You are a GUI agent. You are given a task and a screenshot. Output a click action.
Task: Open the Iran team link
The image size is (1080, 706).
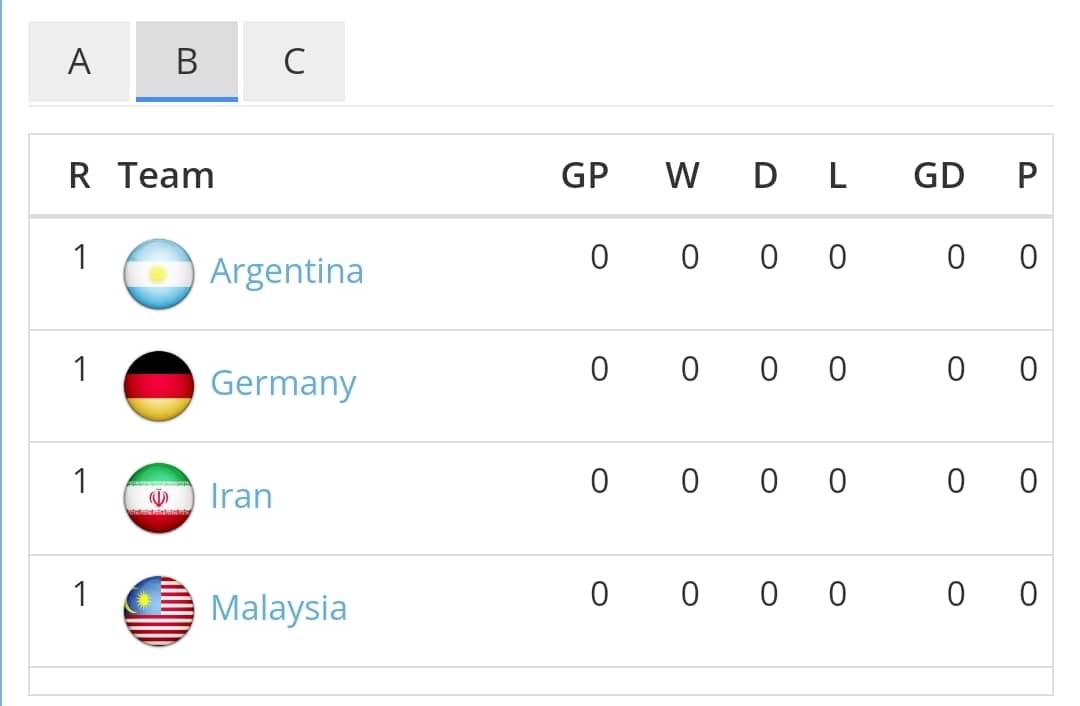(241, 496)
